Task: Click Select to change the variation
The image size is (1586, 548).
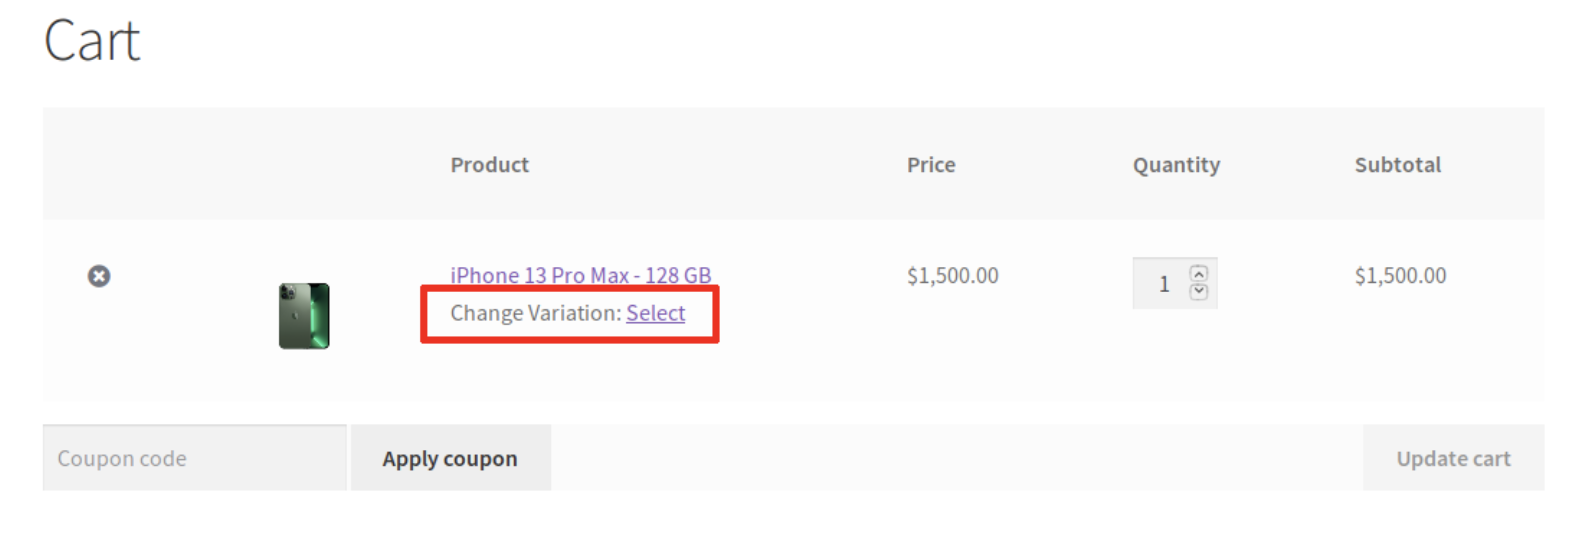Action: tap(655, 313)
